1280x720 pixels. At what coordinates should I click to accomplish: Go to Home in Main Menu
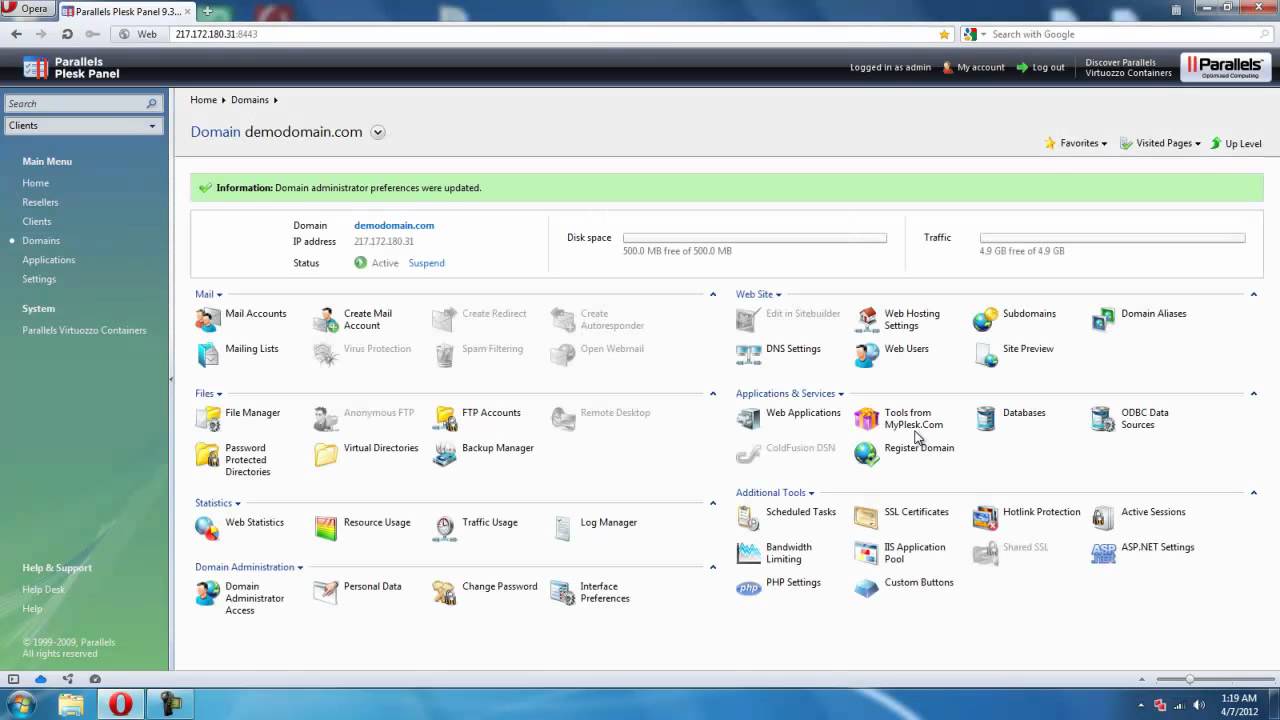36,183
